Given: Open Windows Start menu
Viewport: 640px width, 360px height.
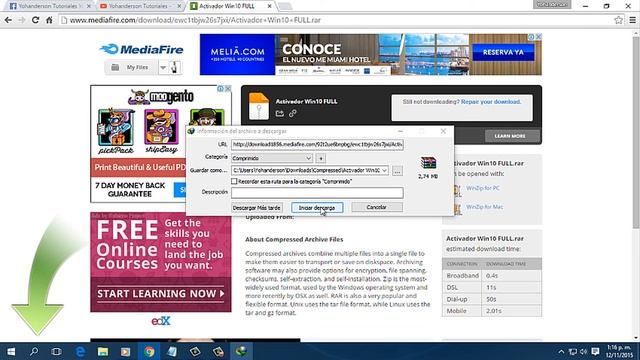Looking at the screenshot, I should click(11, 351).
